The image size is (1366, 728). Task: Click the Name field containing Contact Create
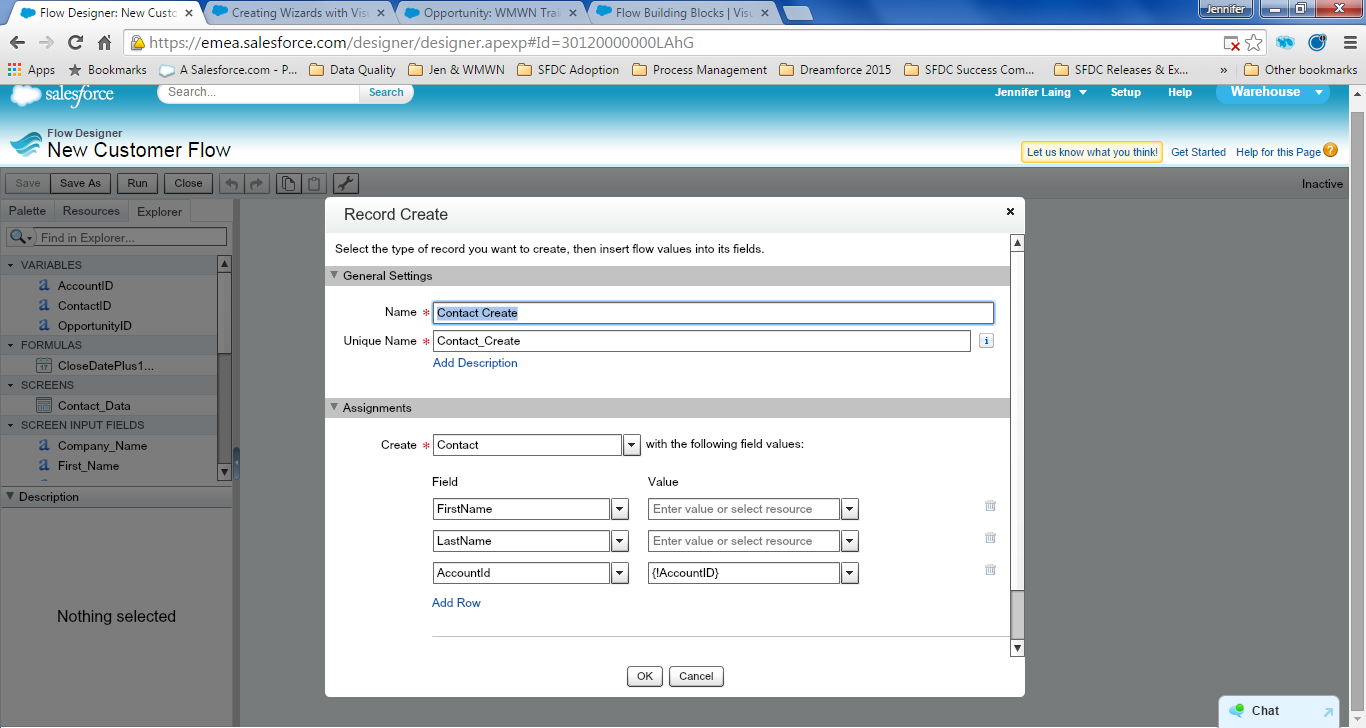coord(713,313)
